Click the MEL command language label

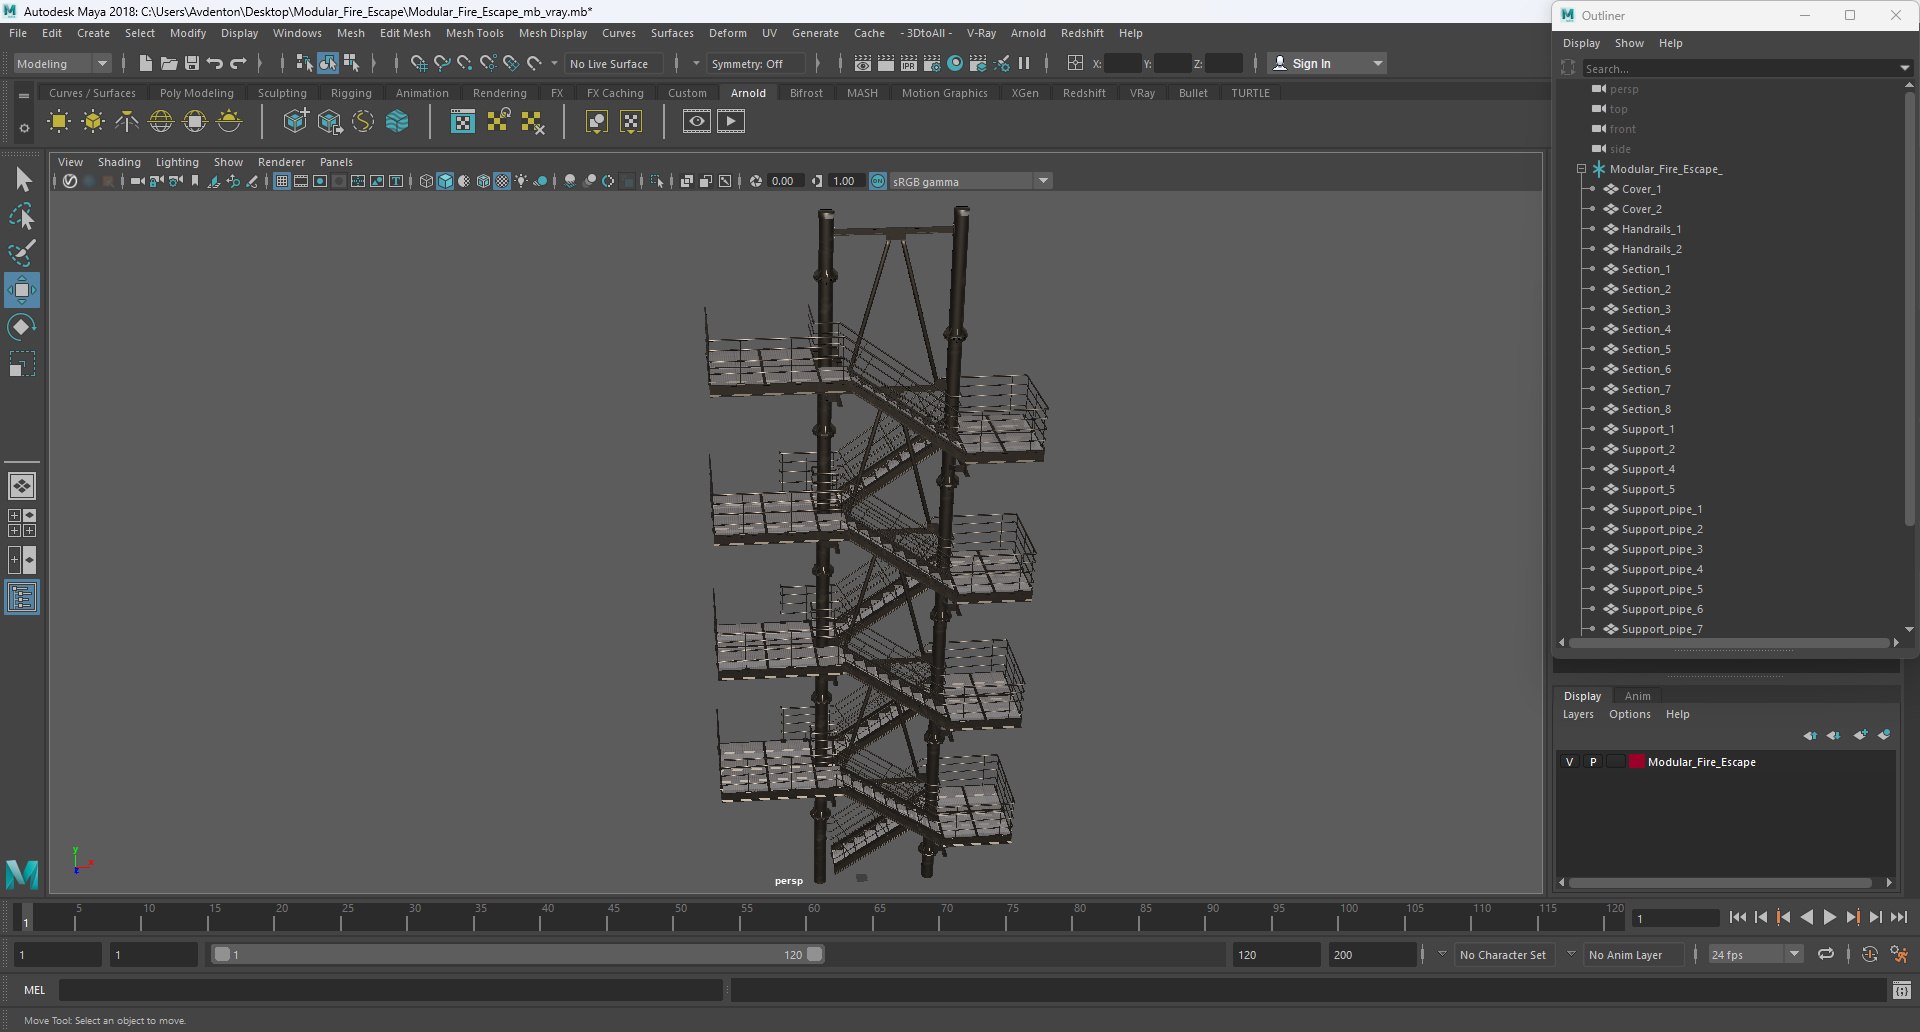coord(35,990)
